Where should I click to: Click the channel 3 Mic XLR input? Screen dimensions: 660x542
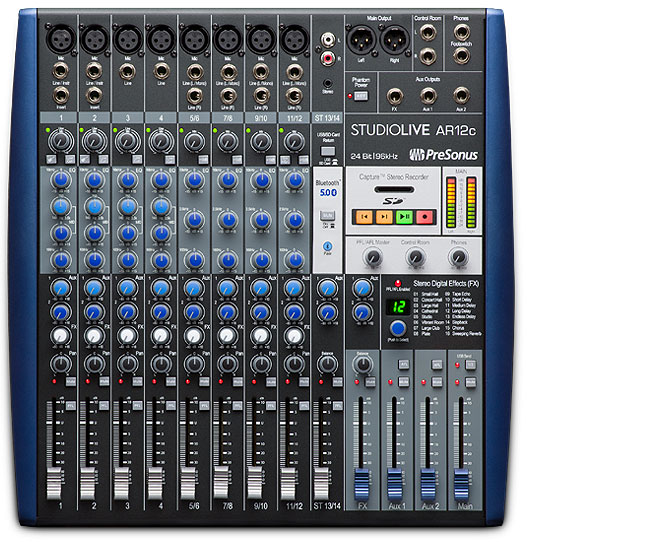[127, 40]
